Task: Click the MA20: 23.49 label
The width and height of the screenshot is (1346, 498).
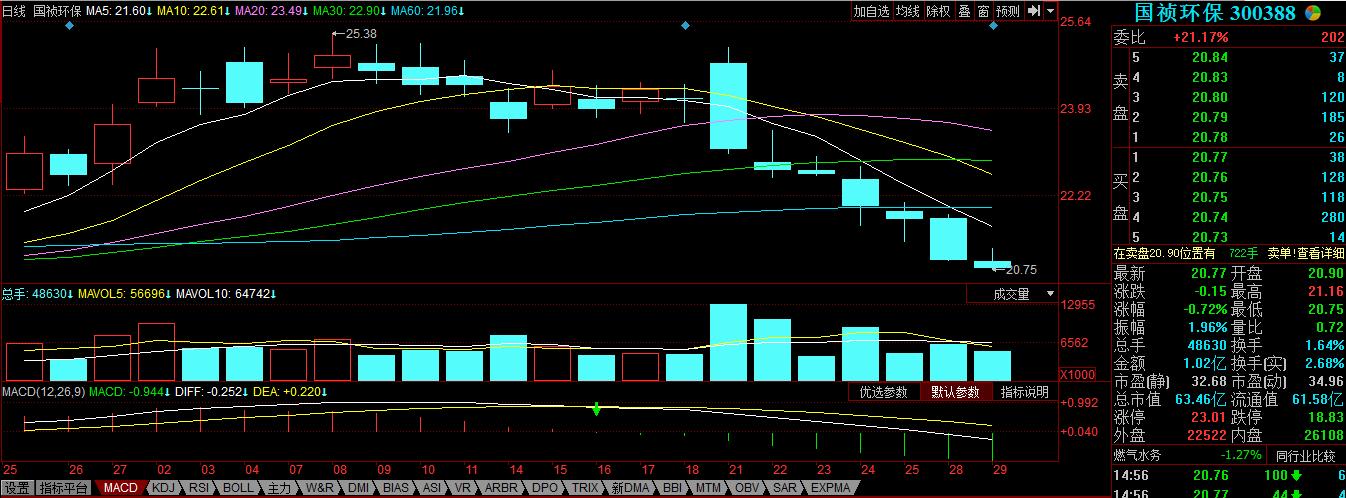Action: [x=273, y=11]
